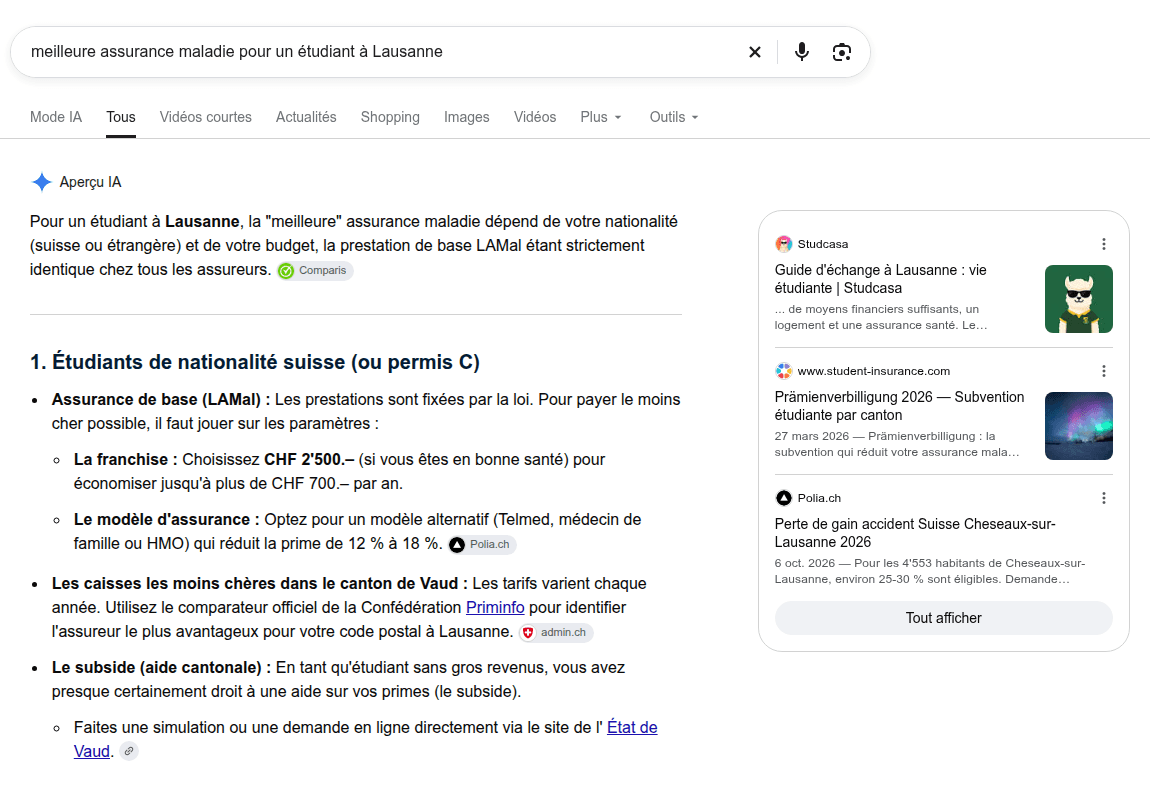The height and width of the screenshot is (790, 1150).
Task: Open the Studcasa llama thumbnail
Action: click(1078, 299)
